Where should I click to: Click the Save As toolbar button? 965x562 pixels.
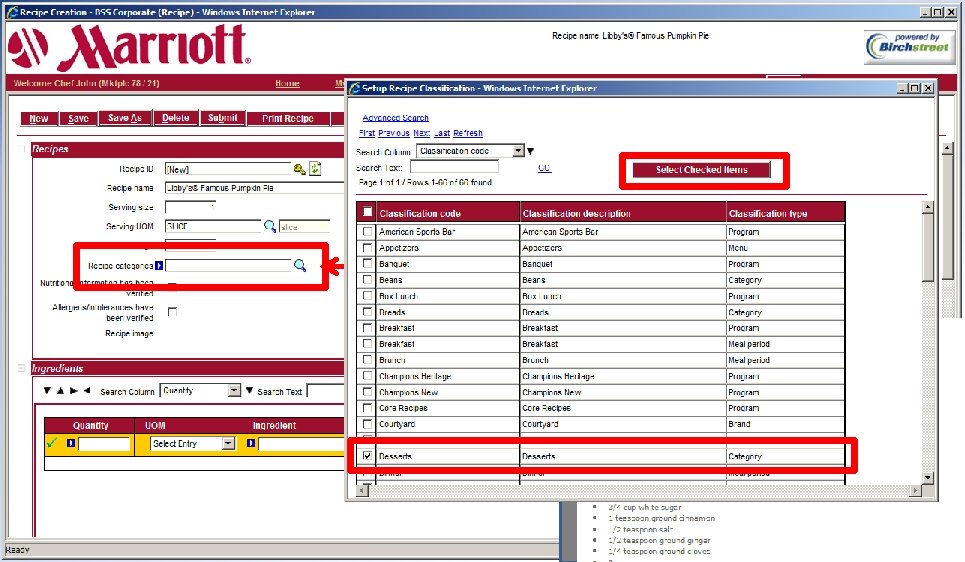pyautogui.click(x=125, y=118)
